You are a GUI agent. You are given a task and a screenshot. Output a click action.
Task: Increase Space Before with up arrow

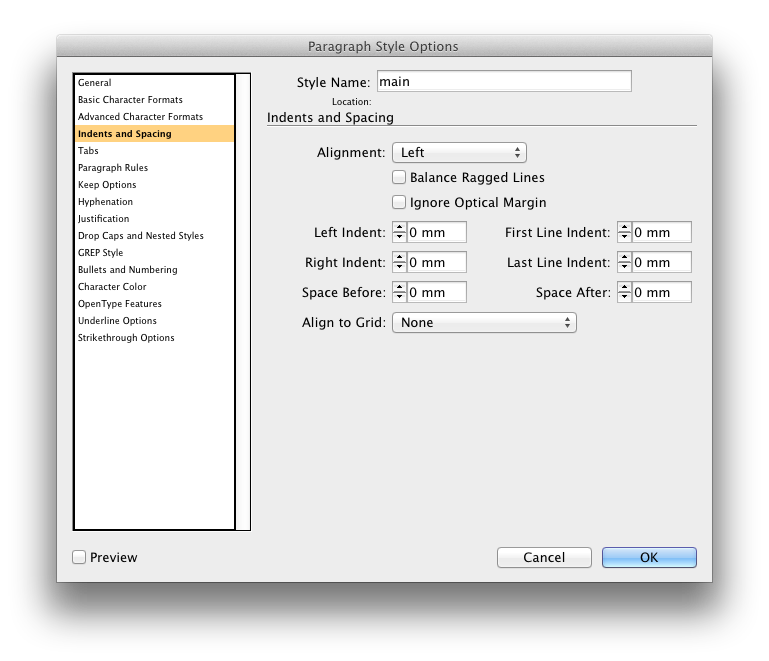(x=400, y=287)
